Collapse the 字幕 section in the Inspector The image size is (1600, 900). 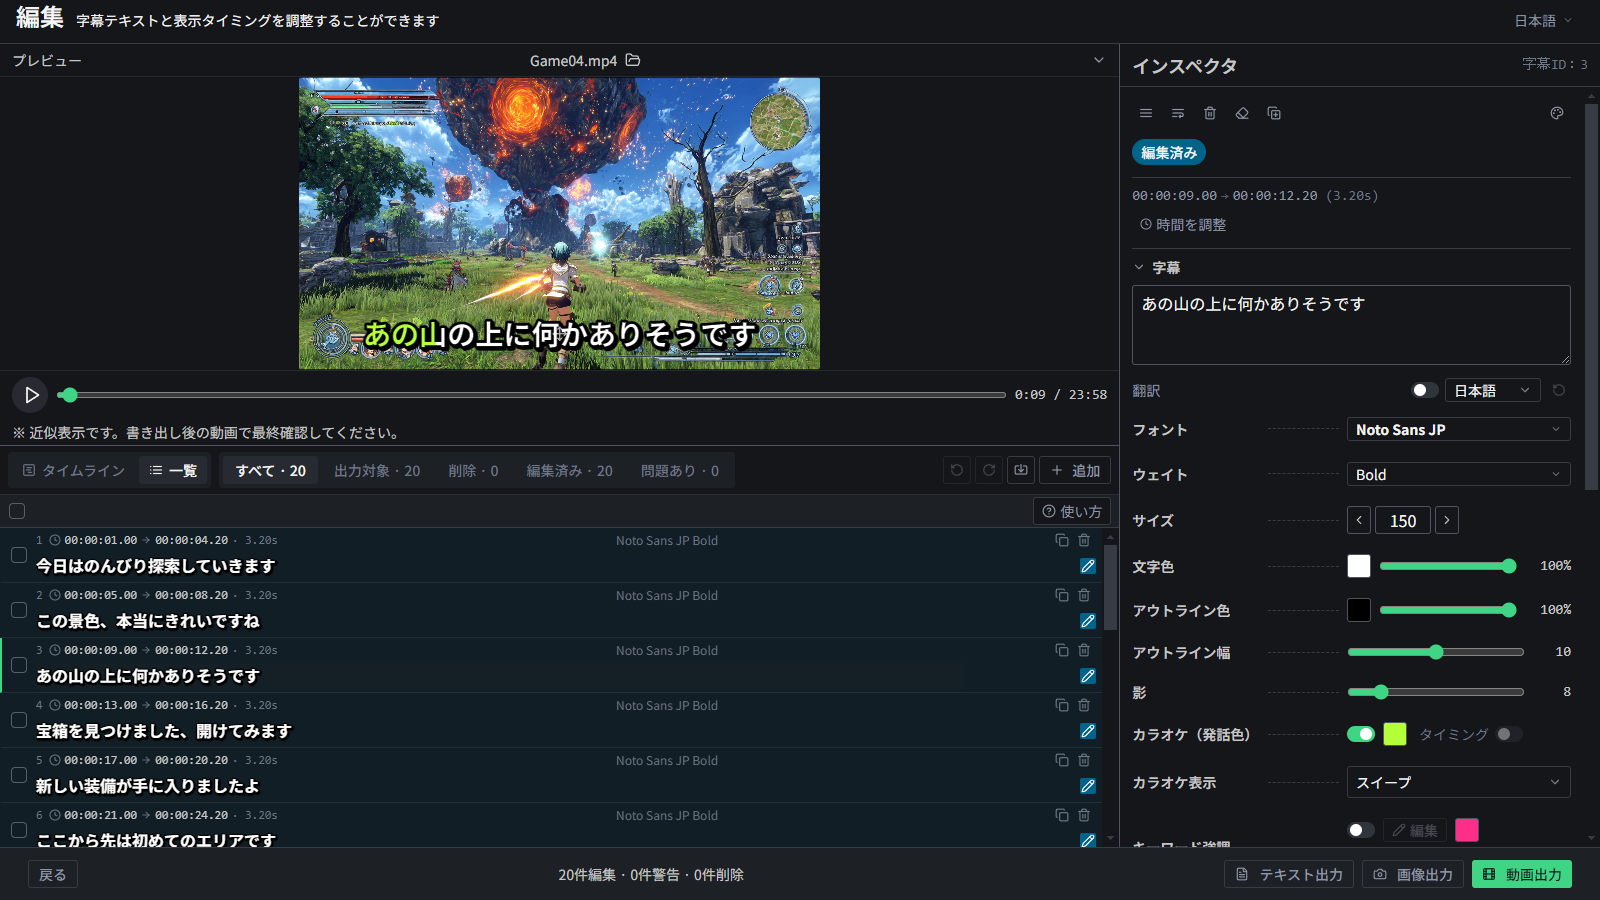1139,267
